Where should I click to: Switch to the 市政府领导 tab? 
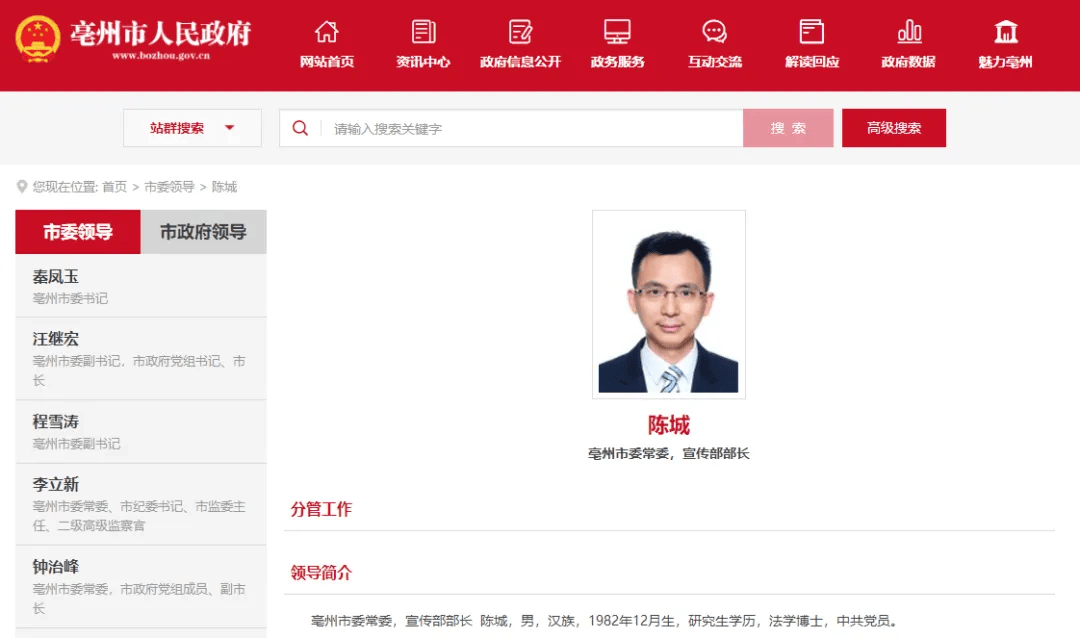(x=203, y=232)
